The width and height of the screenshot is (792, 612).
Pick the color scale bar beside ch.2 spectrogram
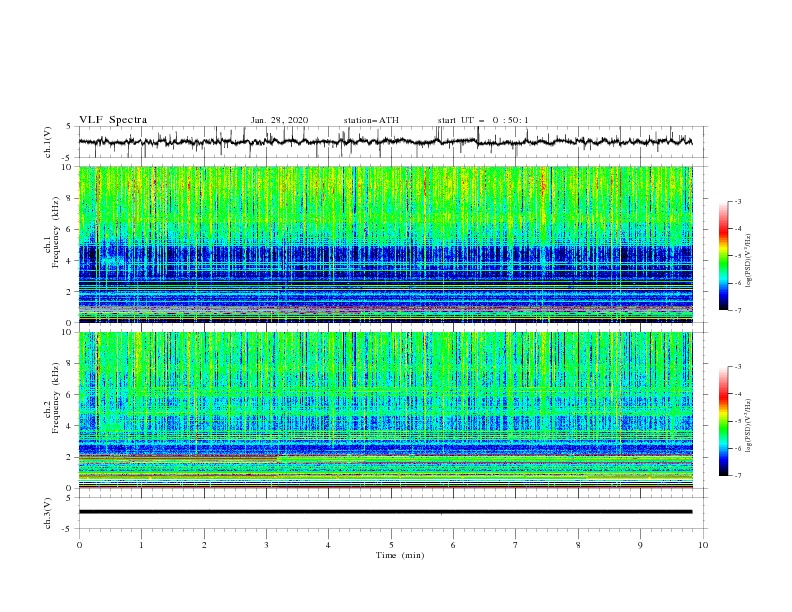pyautogui.click(x=724, y=421)
